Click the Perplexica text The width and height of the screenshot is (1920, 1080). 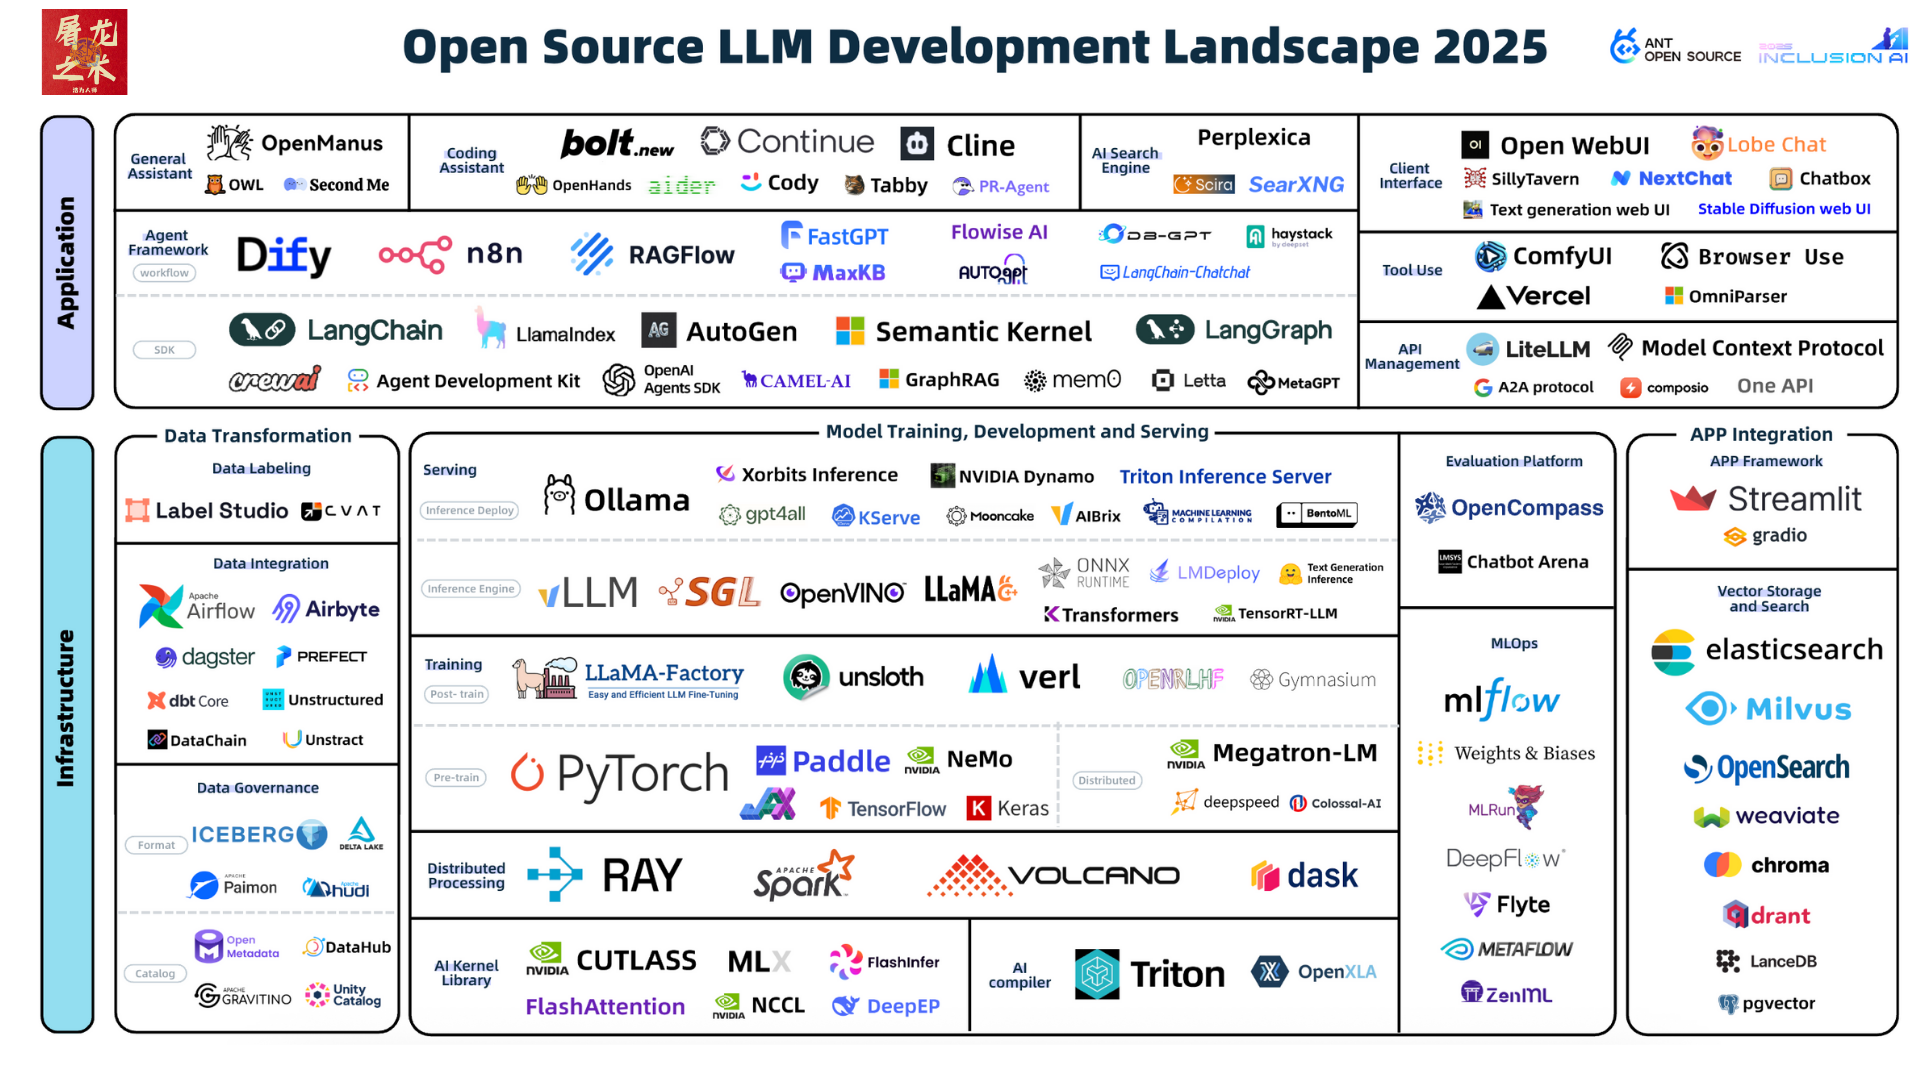[1254, 137]
